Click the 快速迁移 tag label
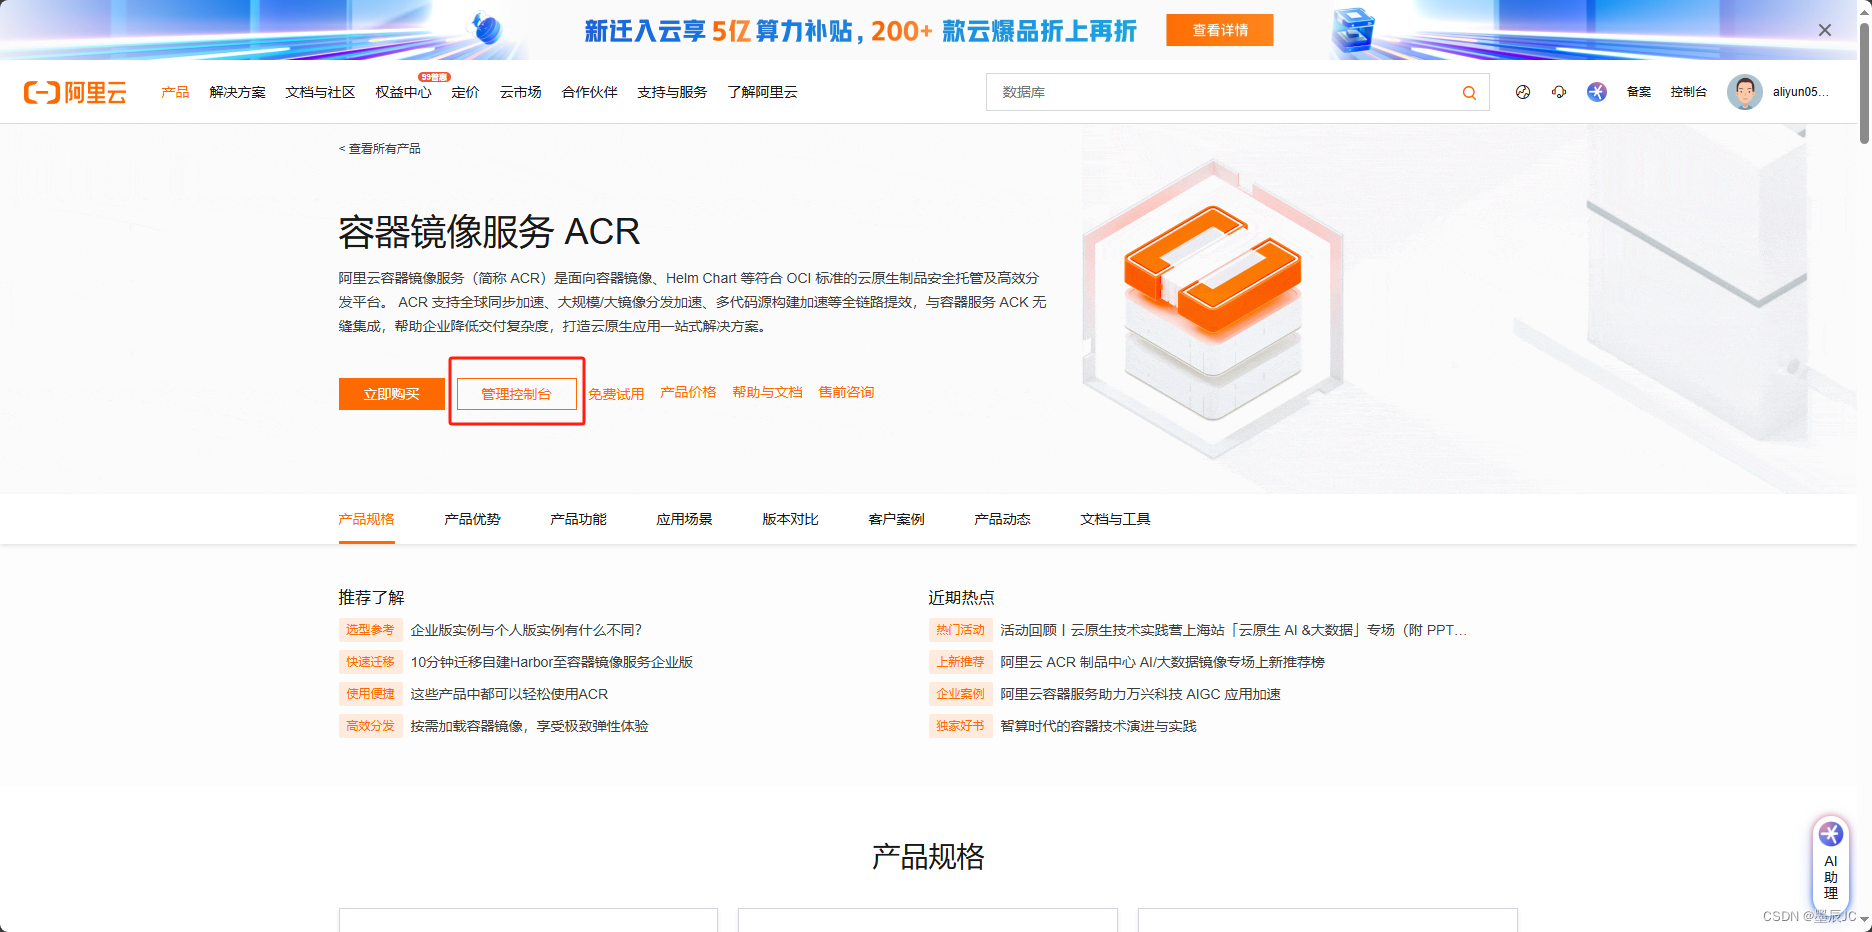The width and height of the screenshot is (1872, 932). pos(370,662)
